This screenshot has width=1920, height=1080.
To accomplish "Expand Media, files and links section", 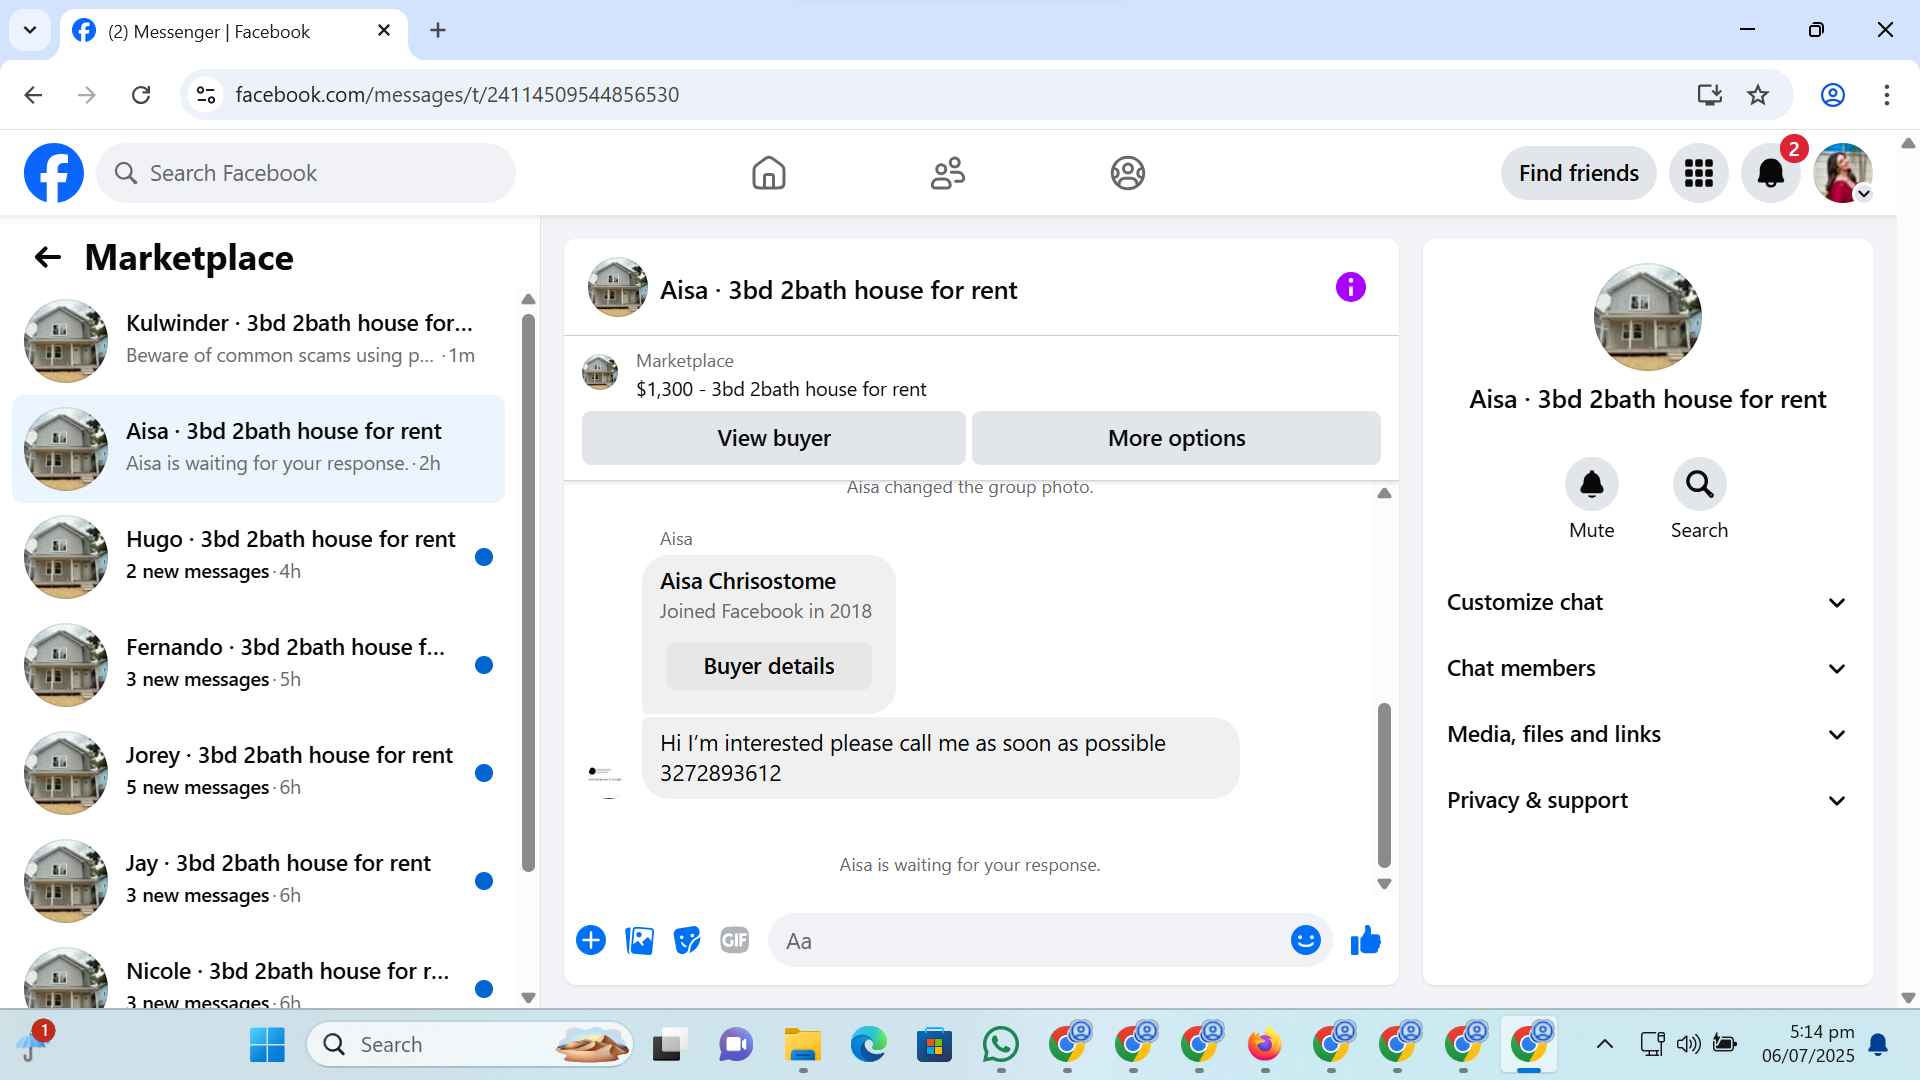I will 1647,734.
